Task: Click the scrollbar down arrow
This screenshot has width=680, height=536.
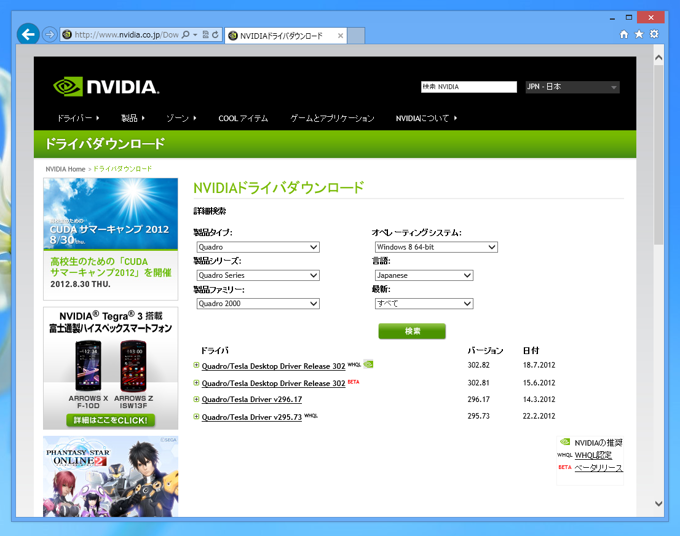Action: pos(658,503)
